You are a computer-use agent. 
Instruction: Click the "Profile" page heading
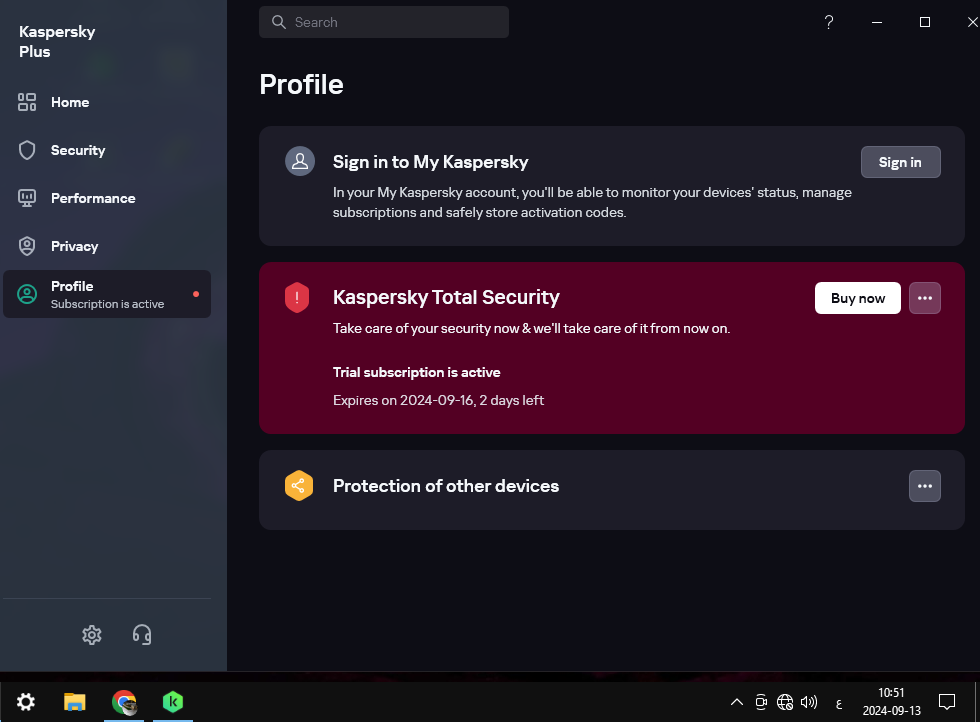(x=301, y=84)
